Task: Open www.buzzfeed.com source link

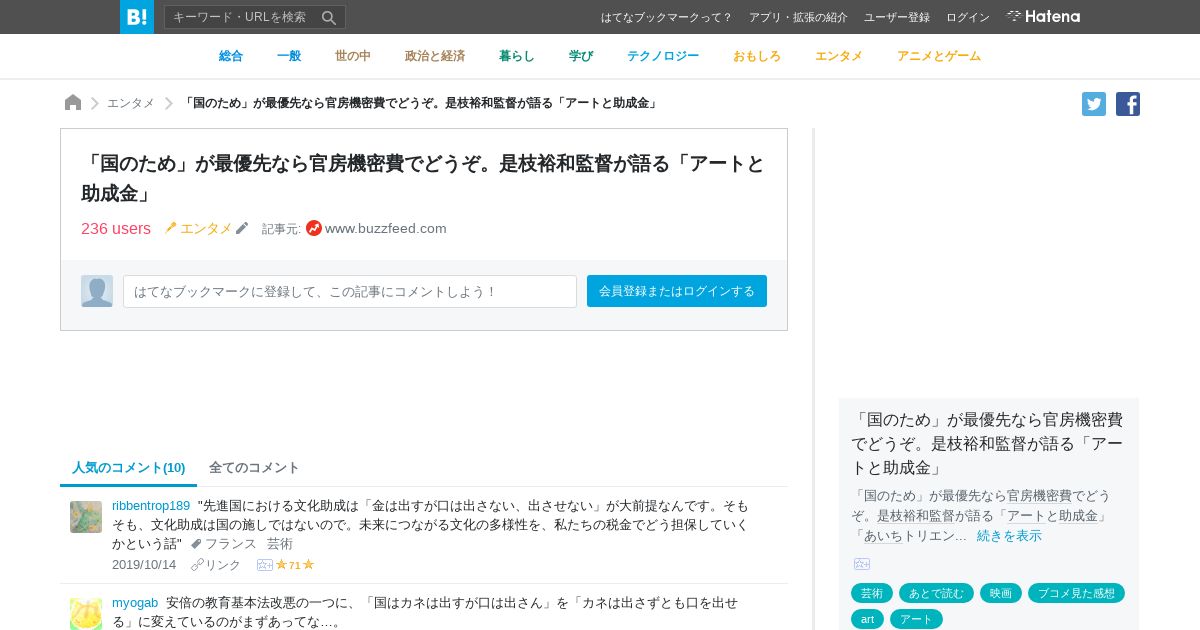Action: 386,228
